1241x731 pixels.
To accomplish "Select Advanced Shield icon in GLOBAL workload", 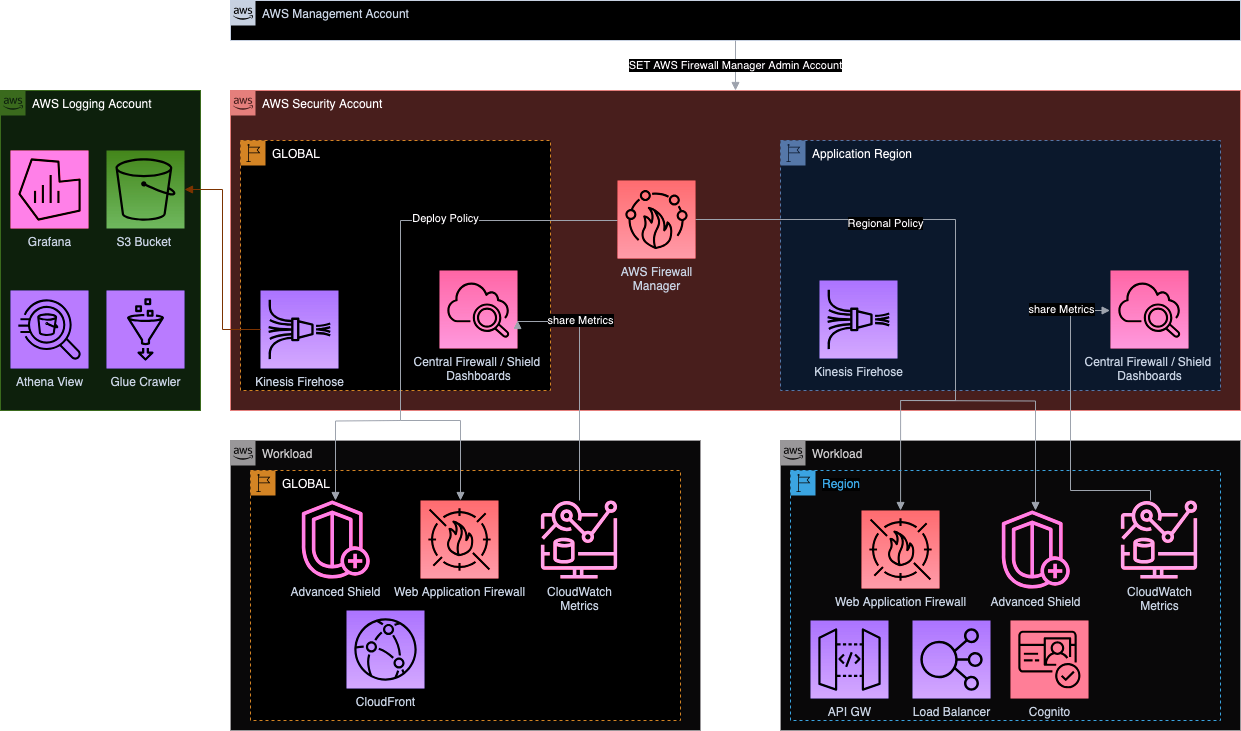I will (x=335, y=540).
